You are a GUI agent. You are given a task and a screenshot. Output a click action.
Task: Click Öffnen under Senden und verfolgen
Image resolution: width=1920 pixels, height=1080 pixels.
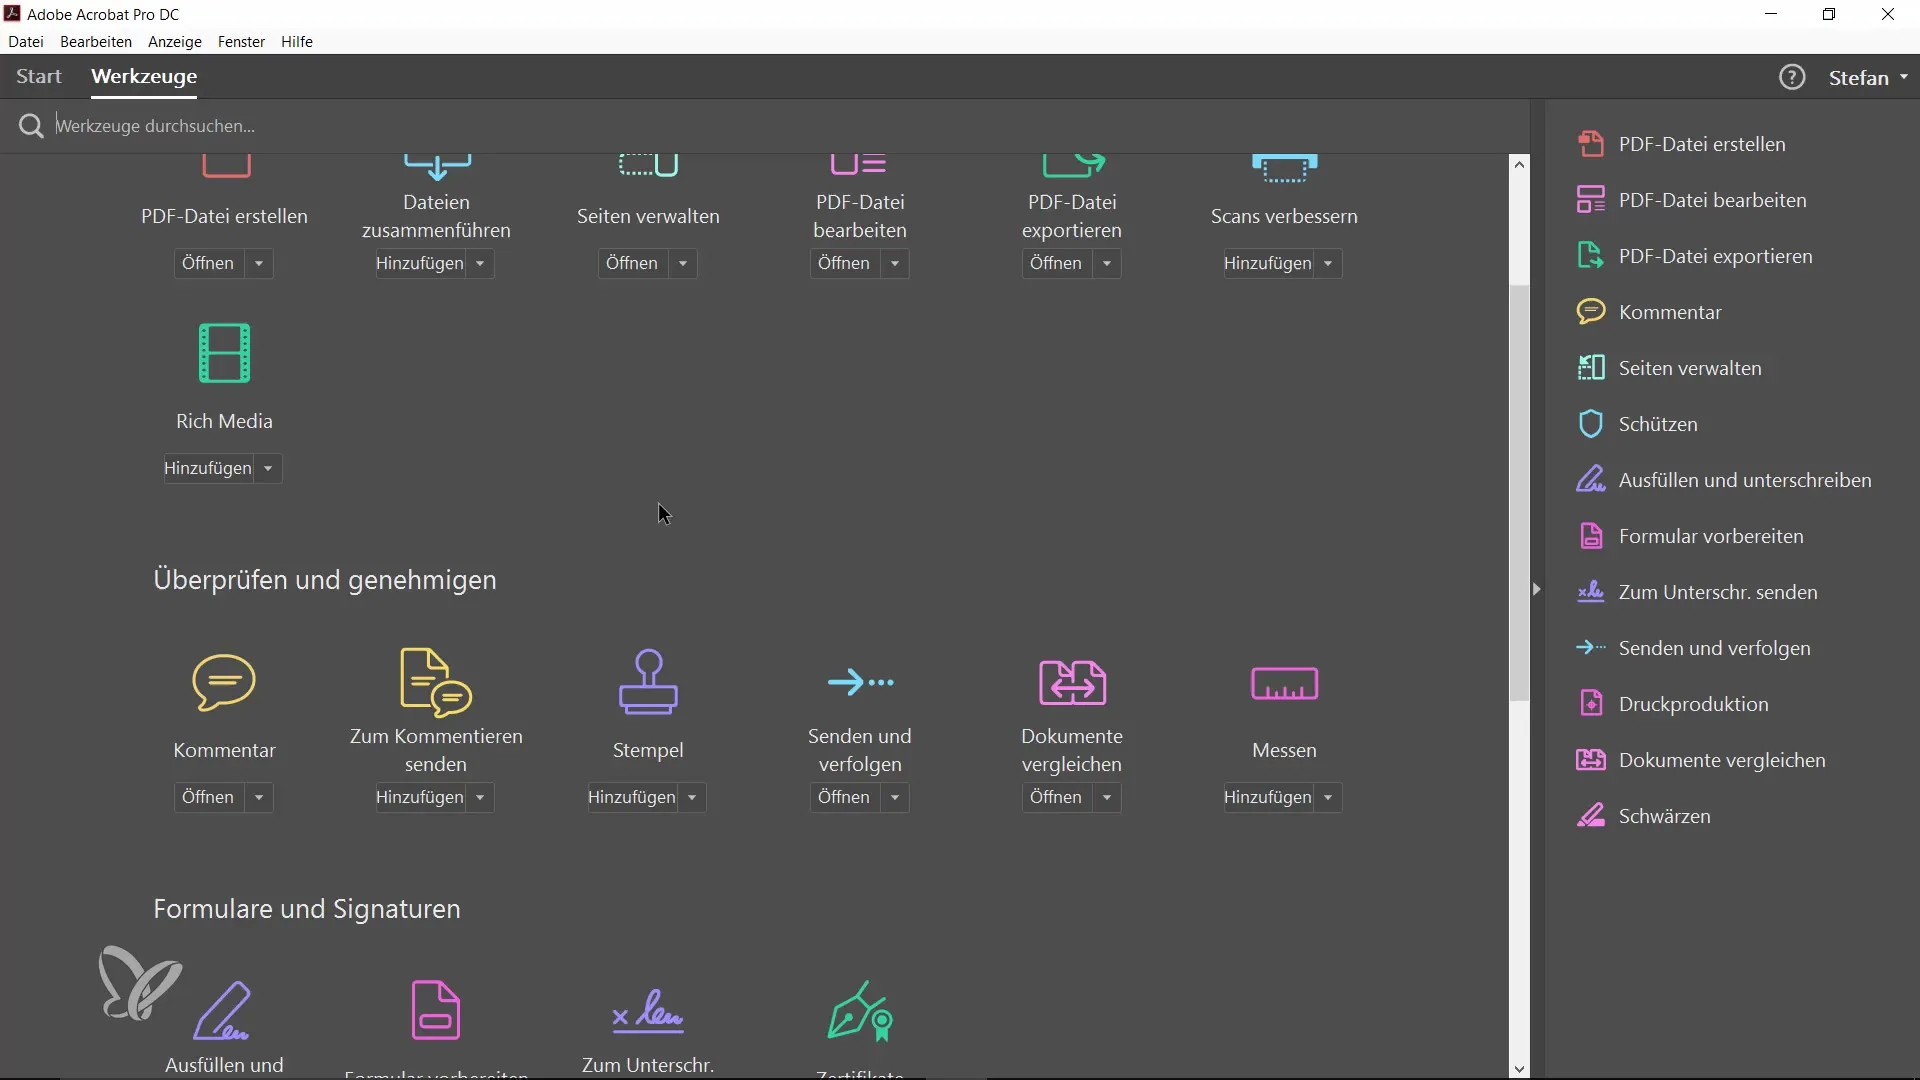tap(844, 798)
